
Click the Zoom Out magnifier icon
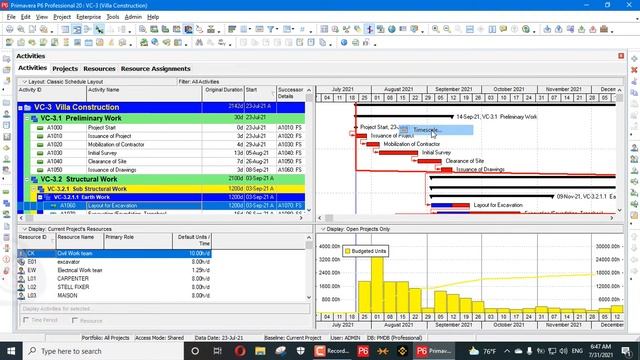447,29
